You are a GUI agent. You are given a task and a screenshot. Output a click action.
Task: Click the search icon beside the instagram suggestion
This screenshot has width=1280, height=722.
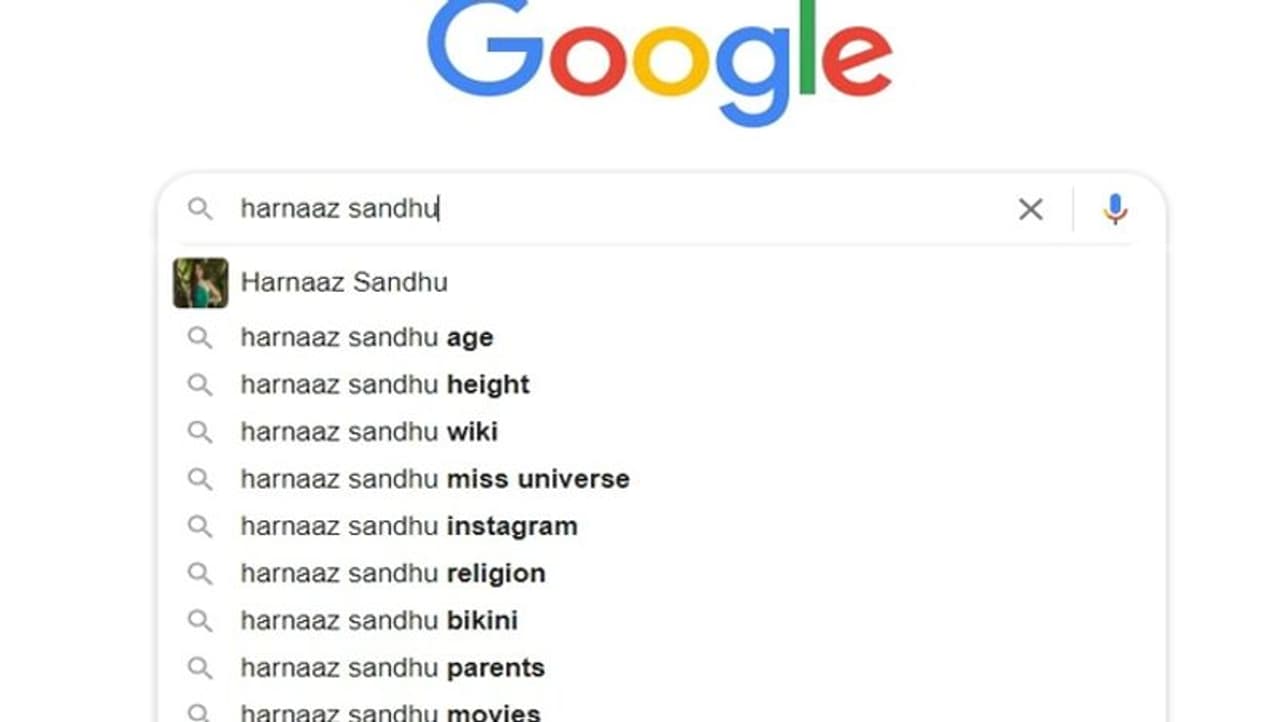coord(200,526)
